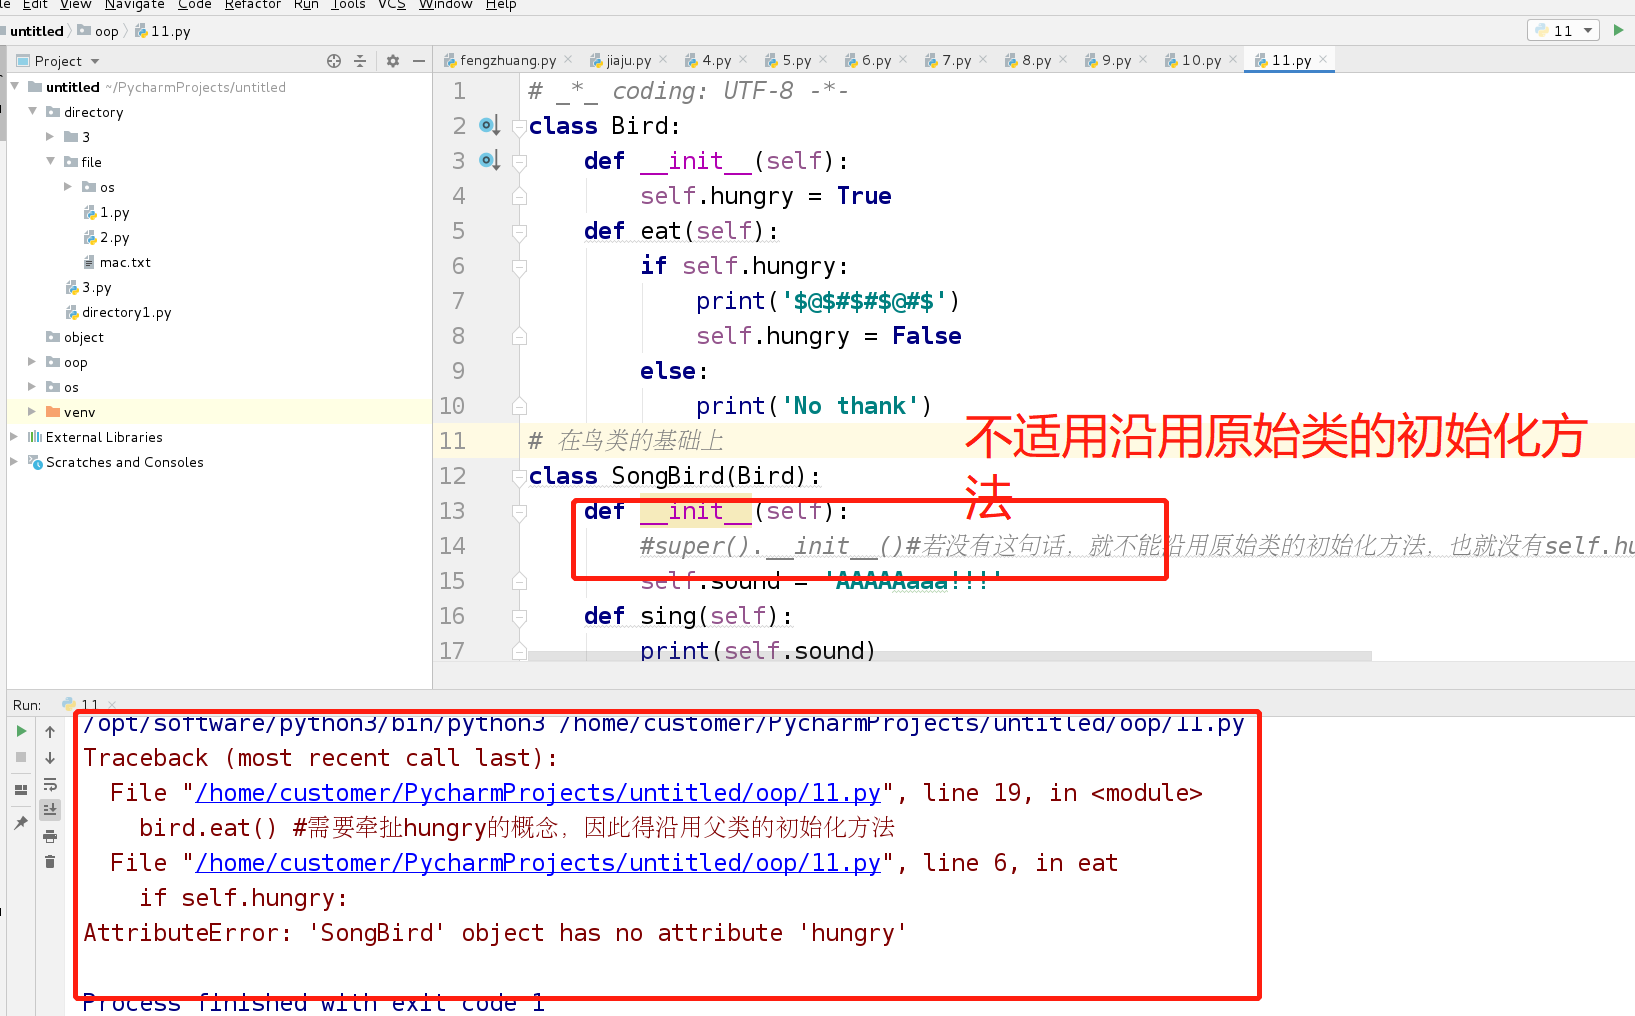Viewport: 1635px width, 1016px height.
Task: Open the Window menu
Action: coord(446,5)
